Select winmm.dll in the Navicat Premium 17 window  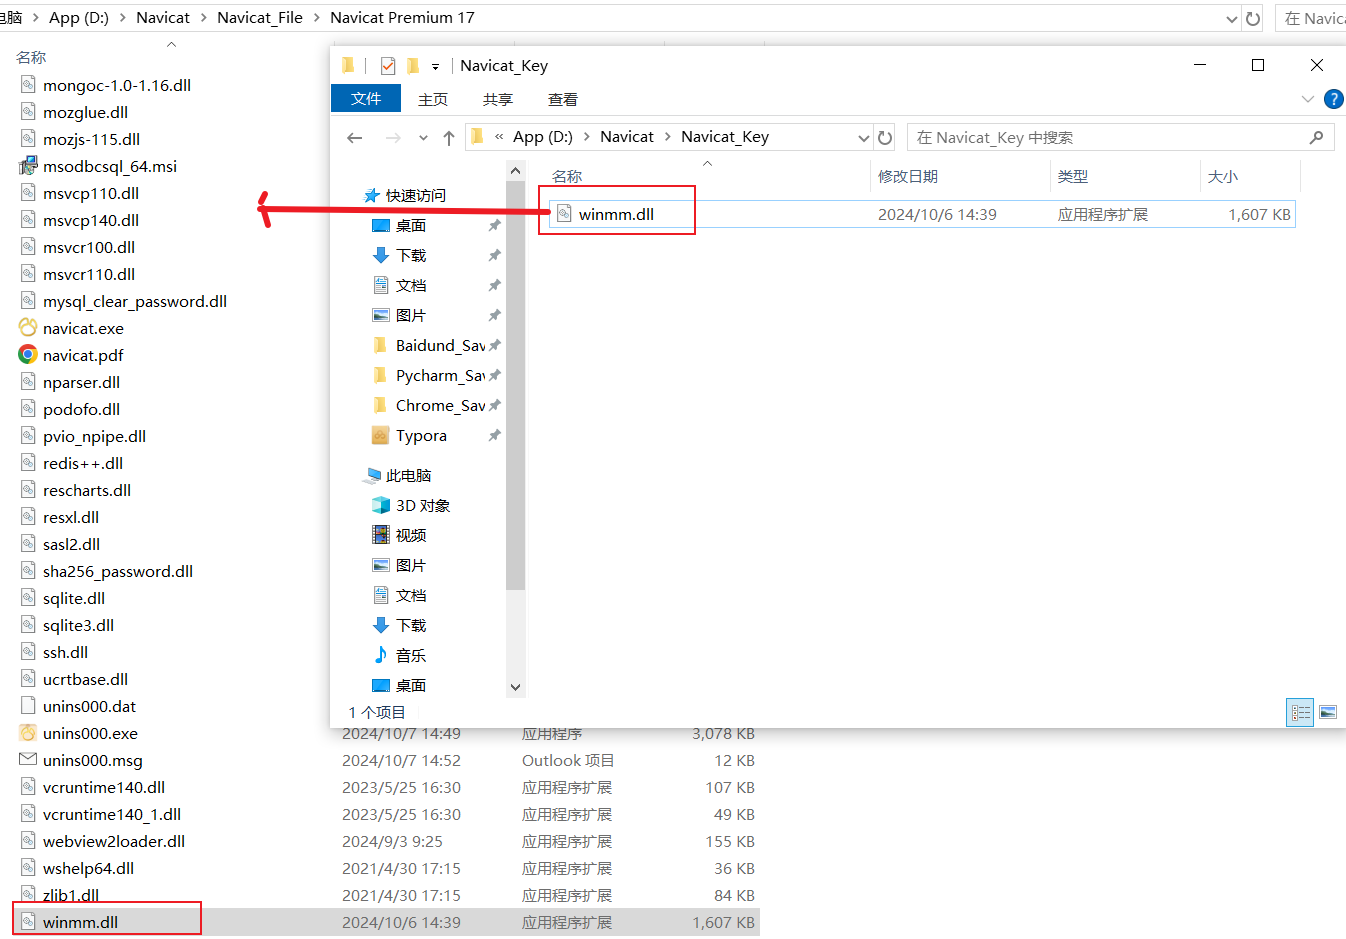[x=80, y=922]
